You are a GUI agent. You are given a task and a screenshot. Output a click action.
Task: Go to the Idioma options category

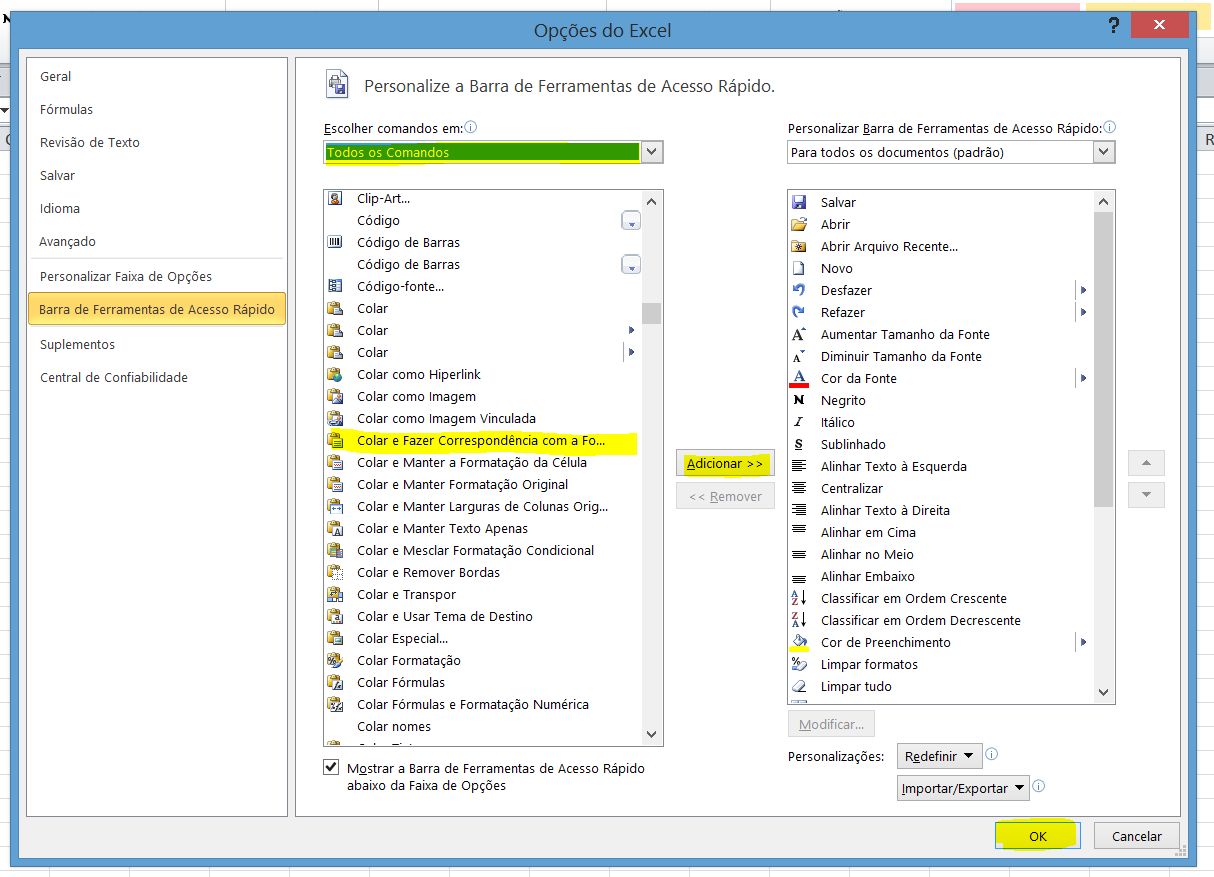157,209
